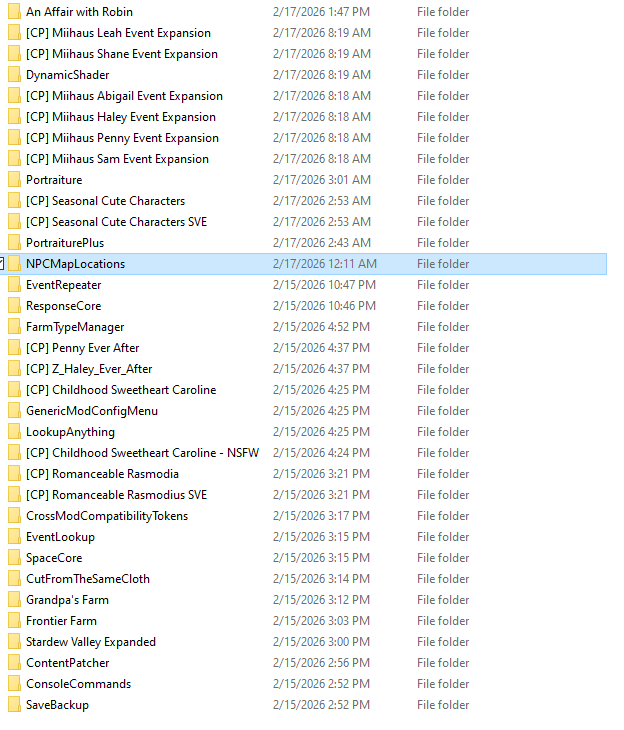Click the folder icon next to ContentPatcher

coord(14,662)
